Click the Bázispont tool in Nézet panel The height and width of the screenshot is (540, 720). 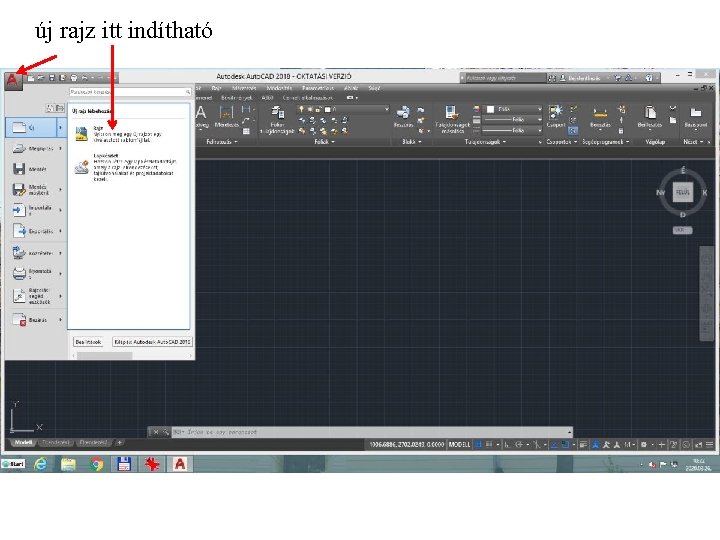(696, 117)
